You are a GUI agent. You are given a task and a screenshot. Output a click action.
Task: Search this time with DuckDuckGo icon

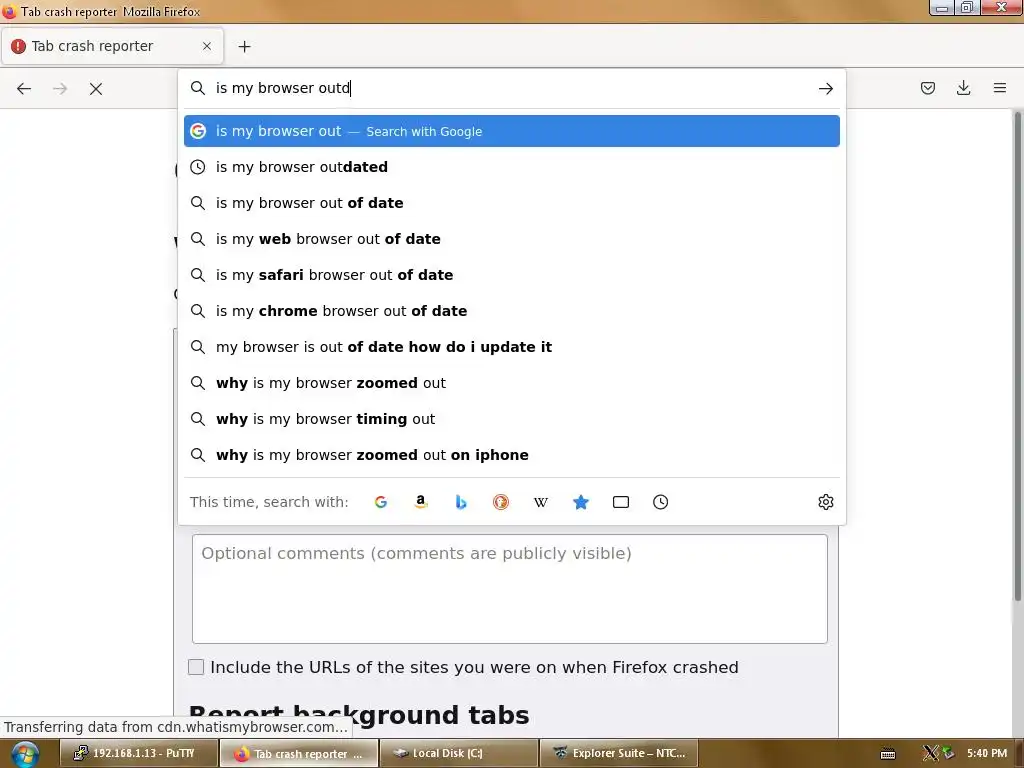(x=500, y=502)
